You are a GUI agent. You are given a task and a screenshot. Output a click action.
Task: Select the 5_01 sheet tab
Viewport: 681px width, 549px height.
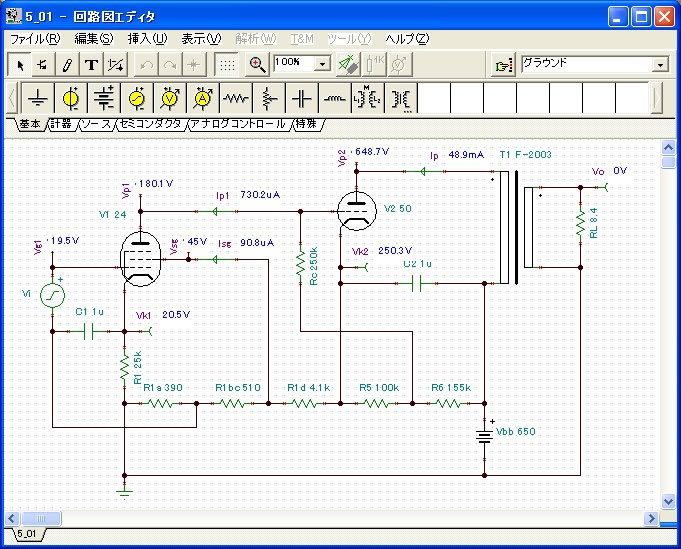tap(26, 535)
